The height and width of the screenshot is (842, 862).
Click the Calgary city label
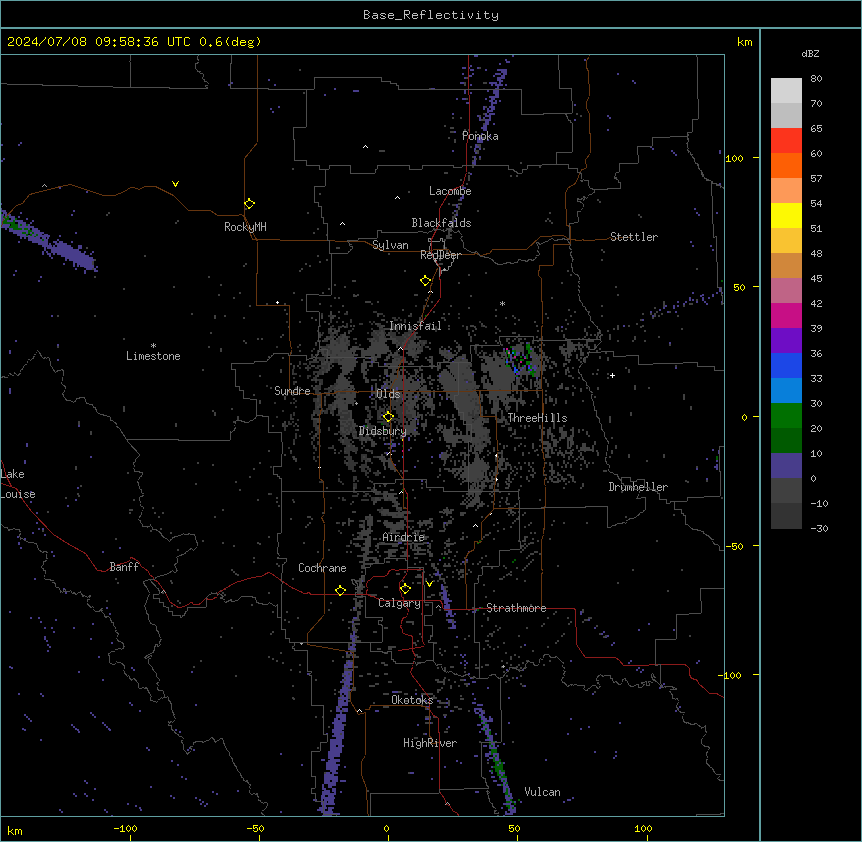pyautogui.click(x=400, y=603)
